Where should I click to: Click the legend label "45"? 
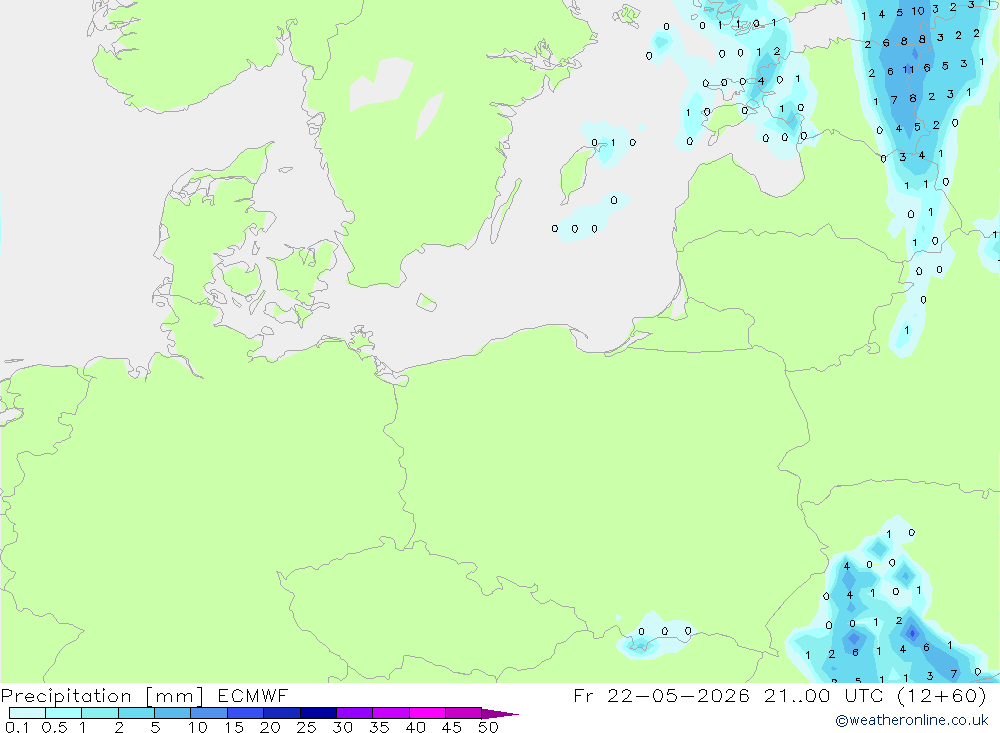452,727
